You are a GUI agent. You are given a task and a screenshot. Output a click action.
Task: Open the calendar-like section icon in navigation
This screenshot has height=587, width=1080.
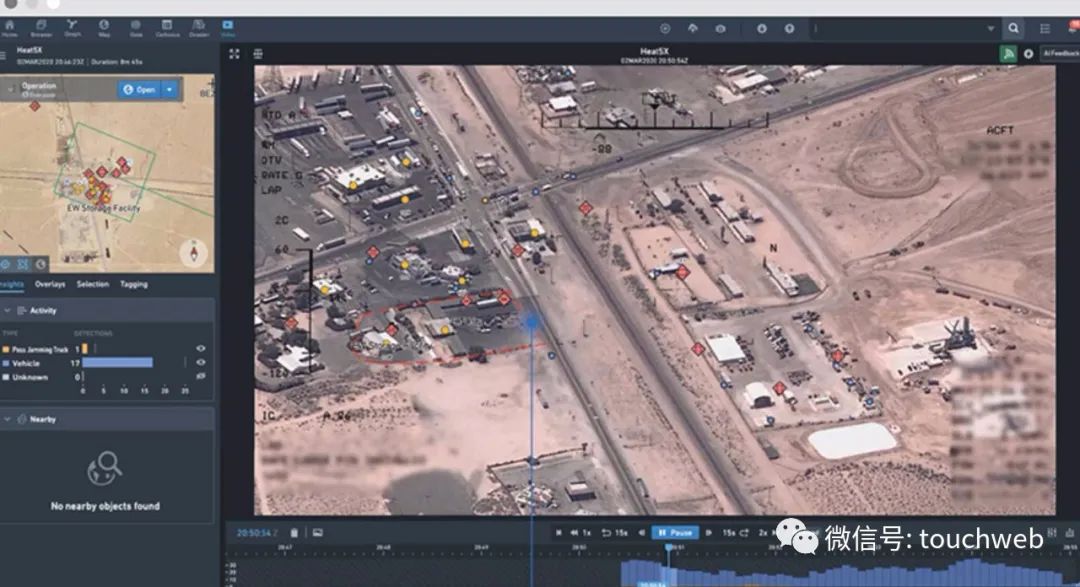pyautogui.click(x=167, y=28)
